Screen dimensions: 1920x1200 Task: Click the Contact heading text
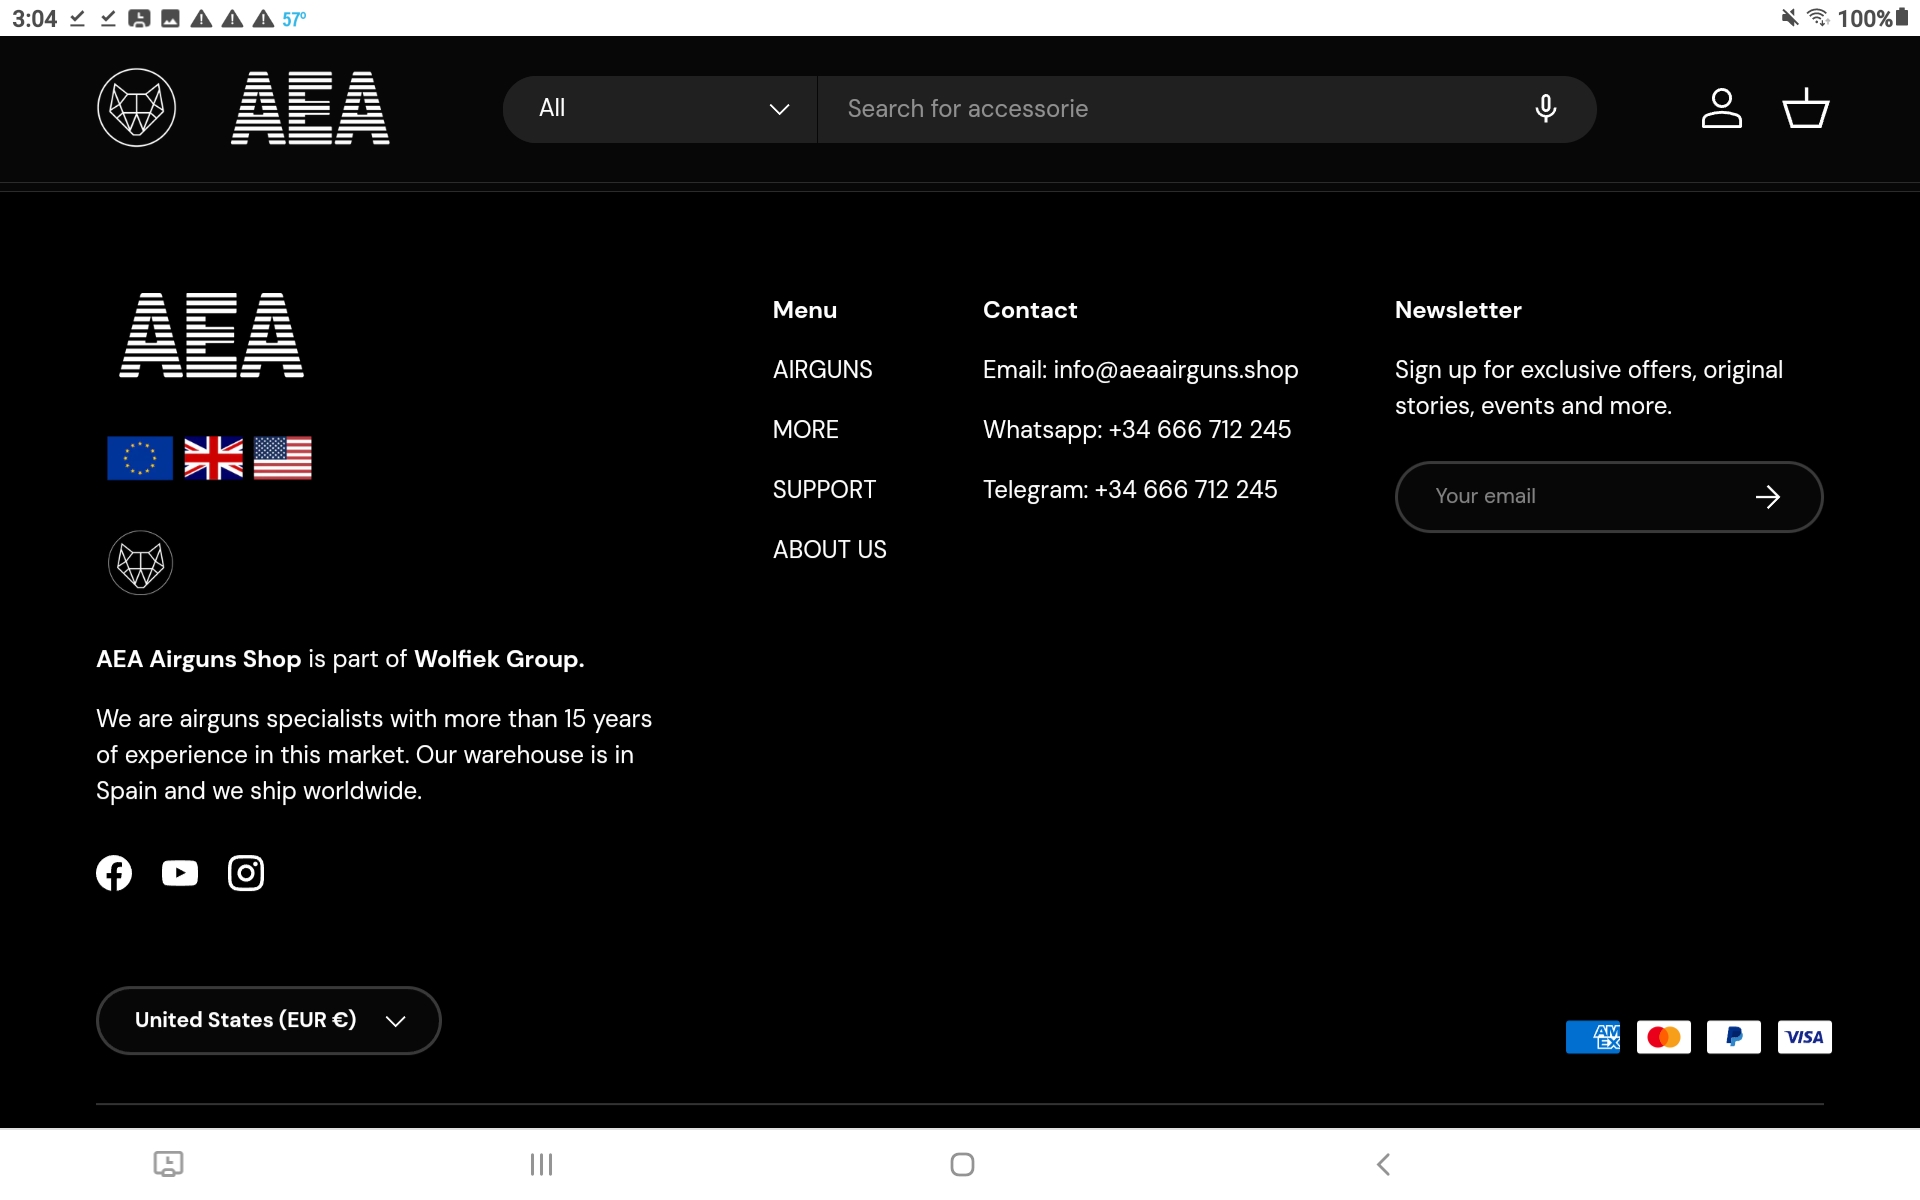[1030, 310]
